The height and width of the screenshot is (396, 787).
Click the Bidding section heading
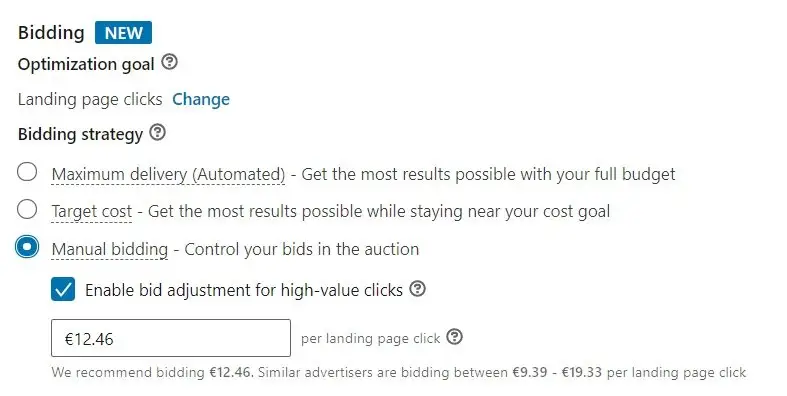[51, 33]
